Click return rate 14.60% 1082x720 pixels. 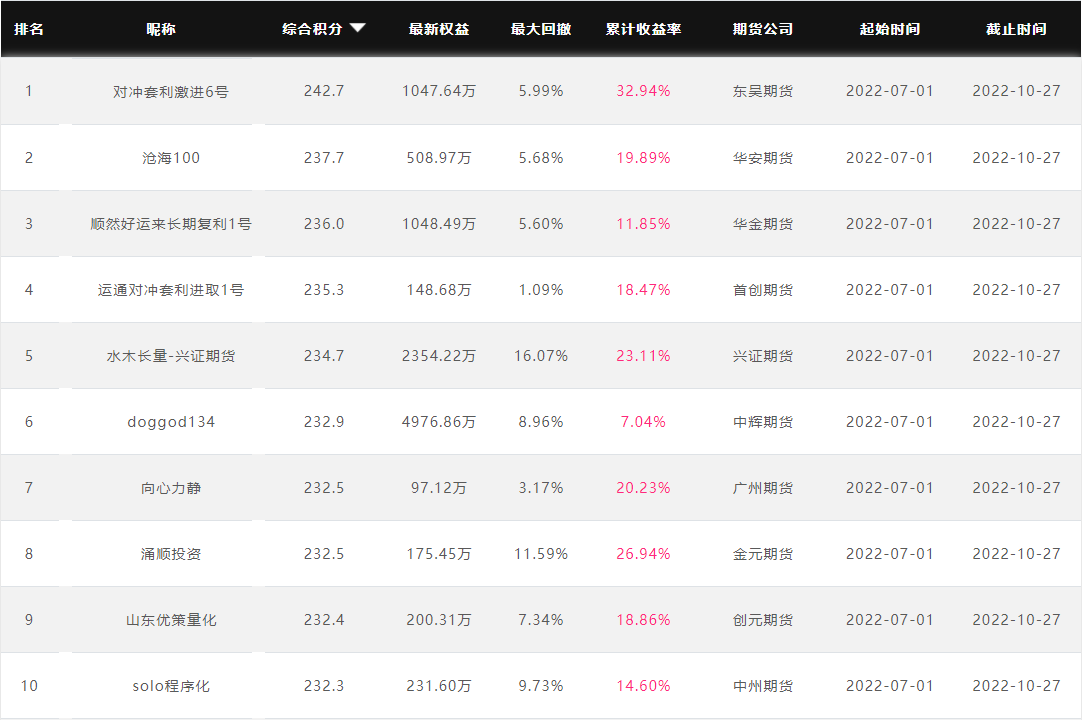pyautogui.click(x=643, y=685)
